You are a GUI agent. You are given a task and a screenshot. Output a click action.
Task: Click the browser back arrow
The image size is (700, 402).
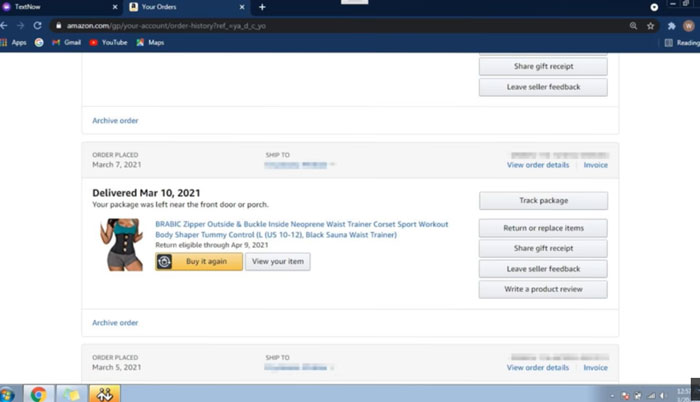pos(6,25)
